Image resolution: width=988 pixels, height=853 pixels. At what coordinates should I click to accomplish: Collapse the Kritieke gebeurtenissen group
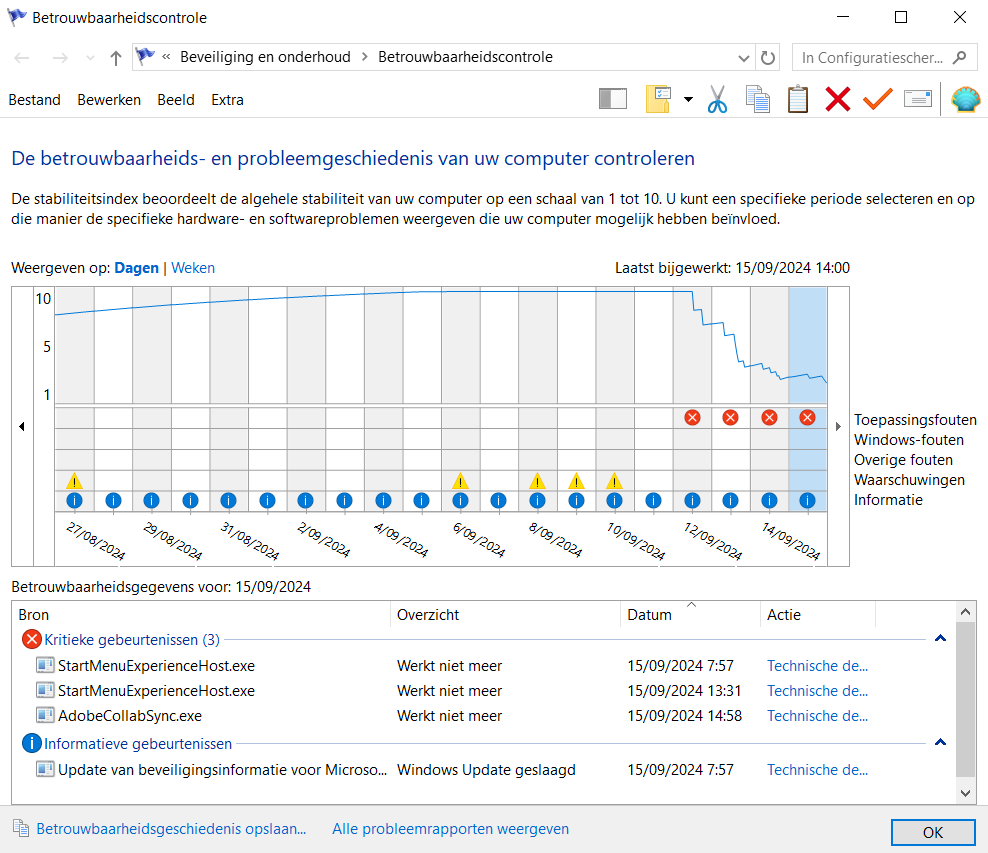940,639
